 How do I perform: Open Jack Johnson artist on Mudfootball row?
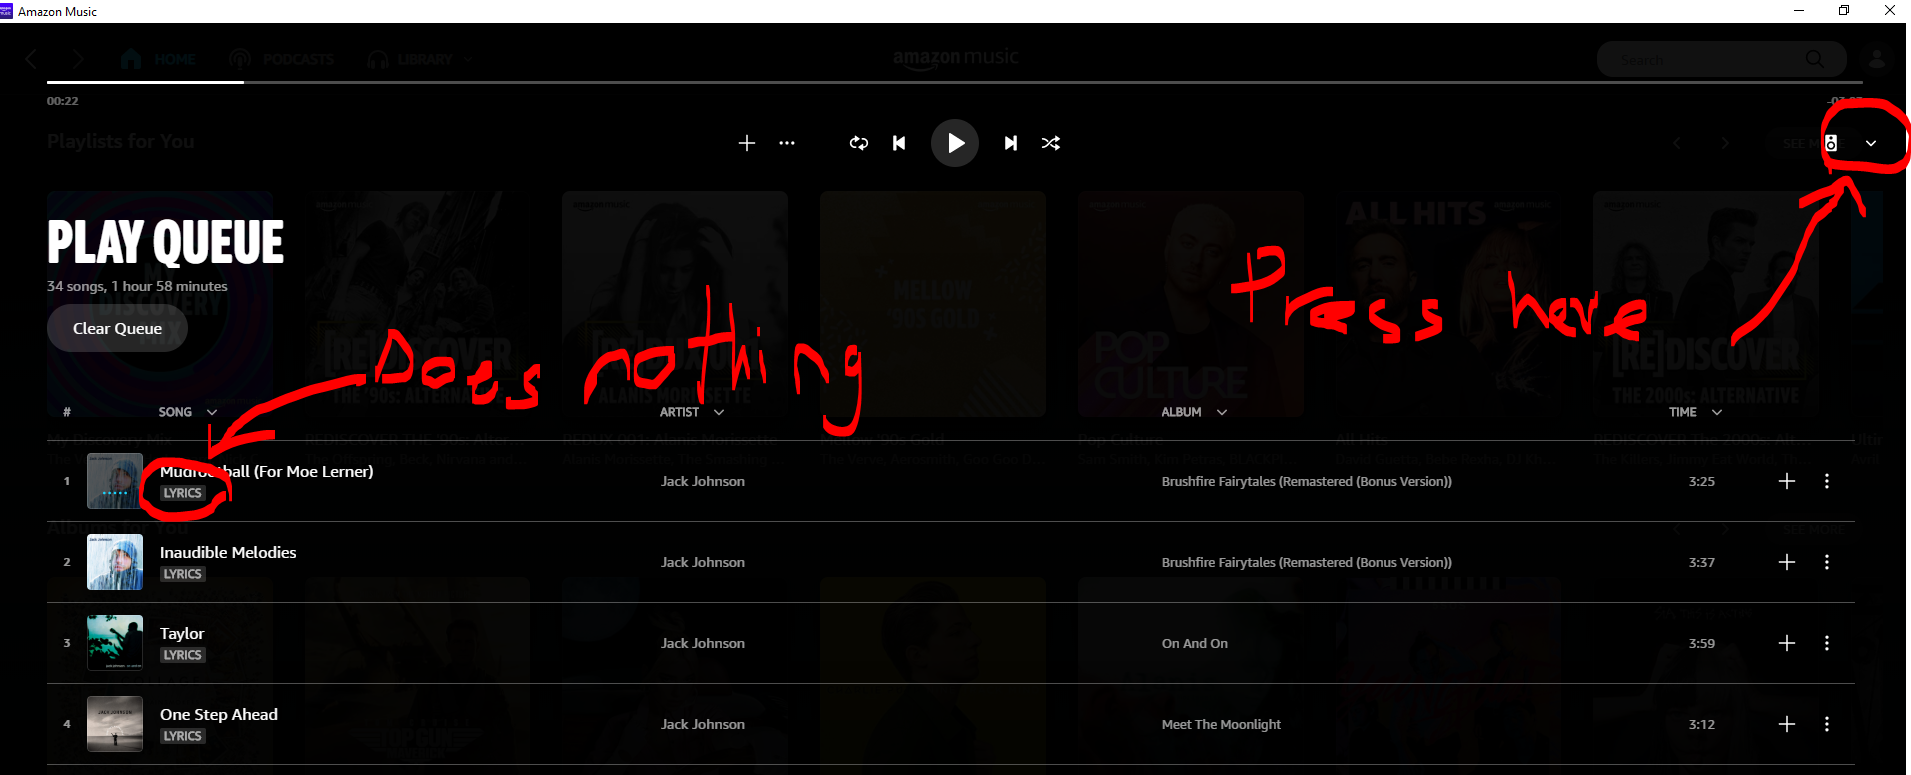click(x=703, y=481)
